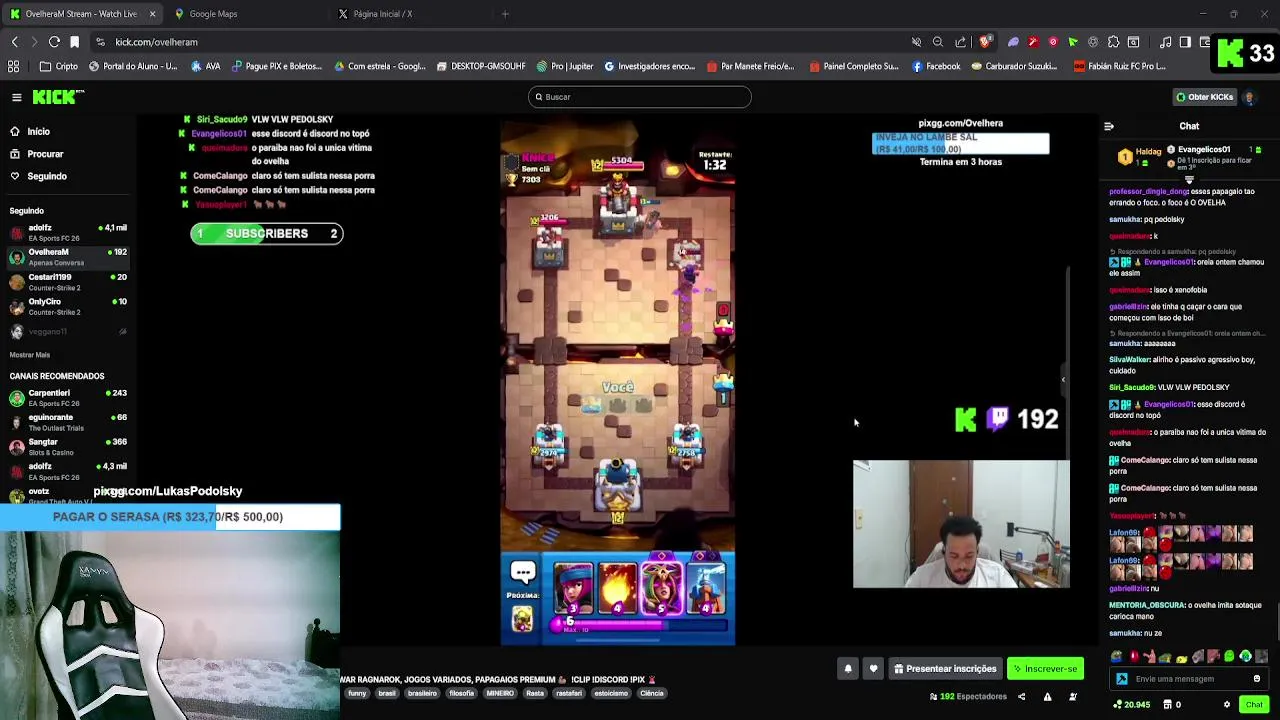The width and height of the screenshot is (1280, 720).
Task: Click Presentear inscrições button
Action: [x=945, y=669]
